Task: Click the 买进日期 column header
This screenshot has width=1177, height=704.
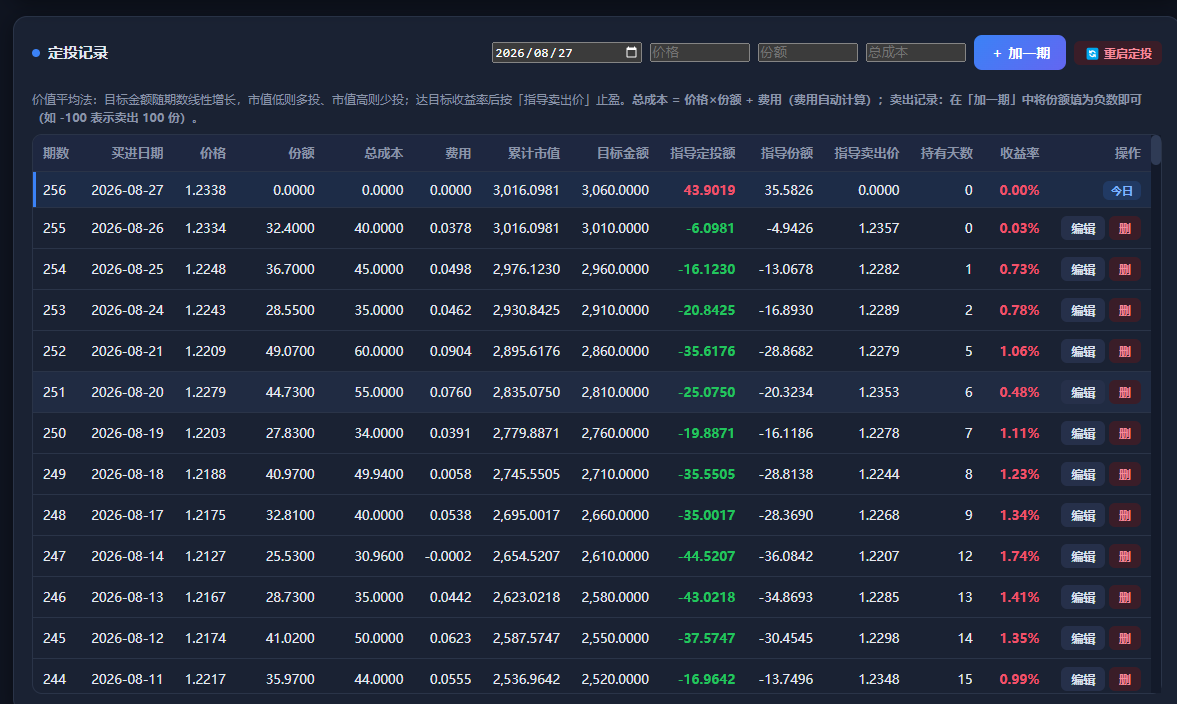Action: (x=137, y=153)
